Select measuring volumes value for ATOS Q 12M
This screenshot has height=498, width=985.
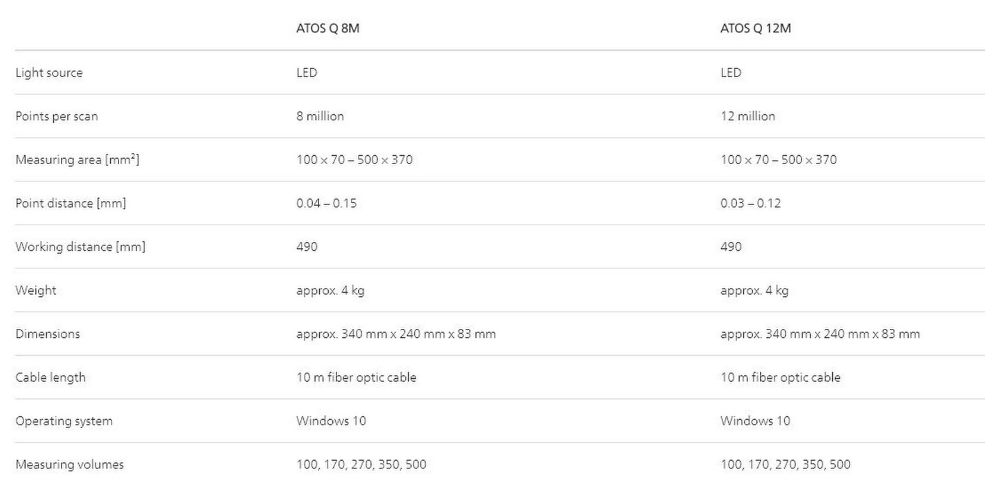(786, 464)
